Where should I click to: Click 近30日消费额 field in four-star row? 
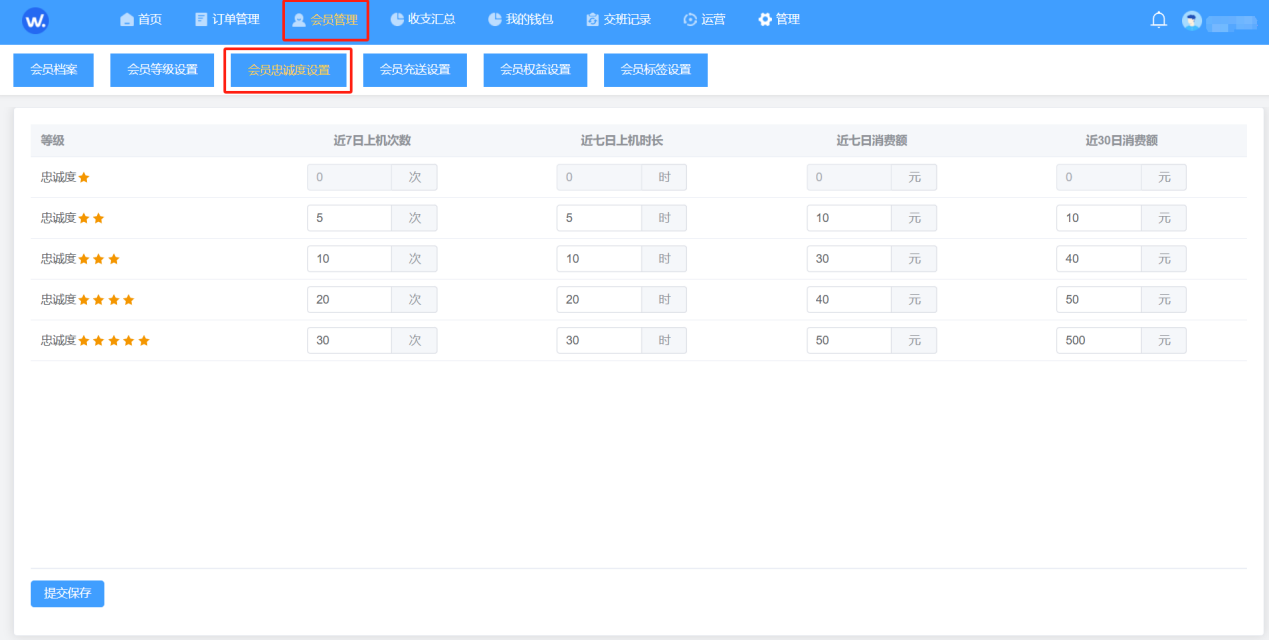[x=1099, y=300]
